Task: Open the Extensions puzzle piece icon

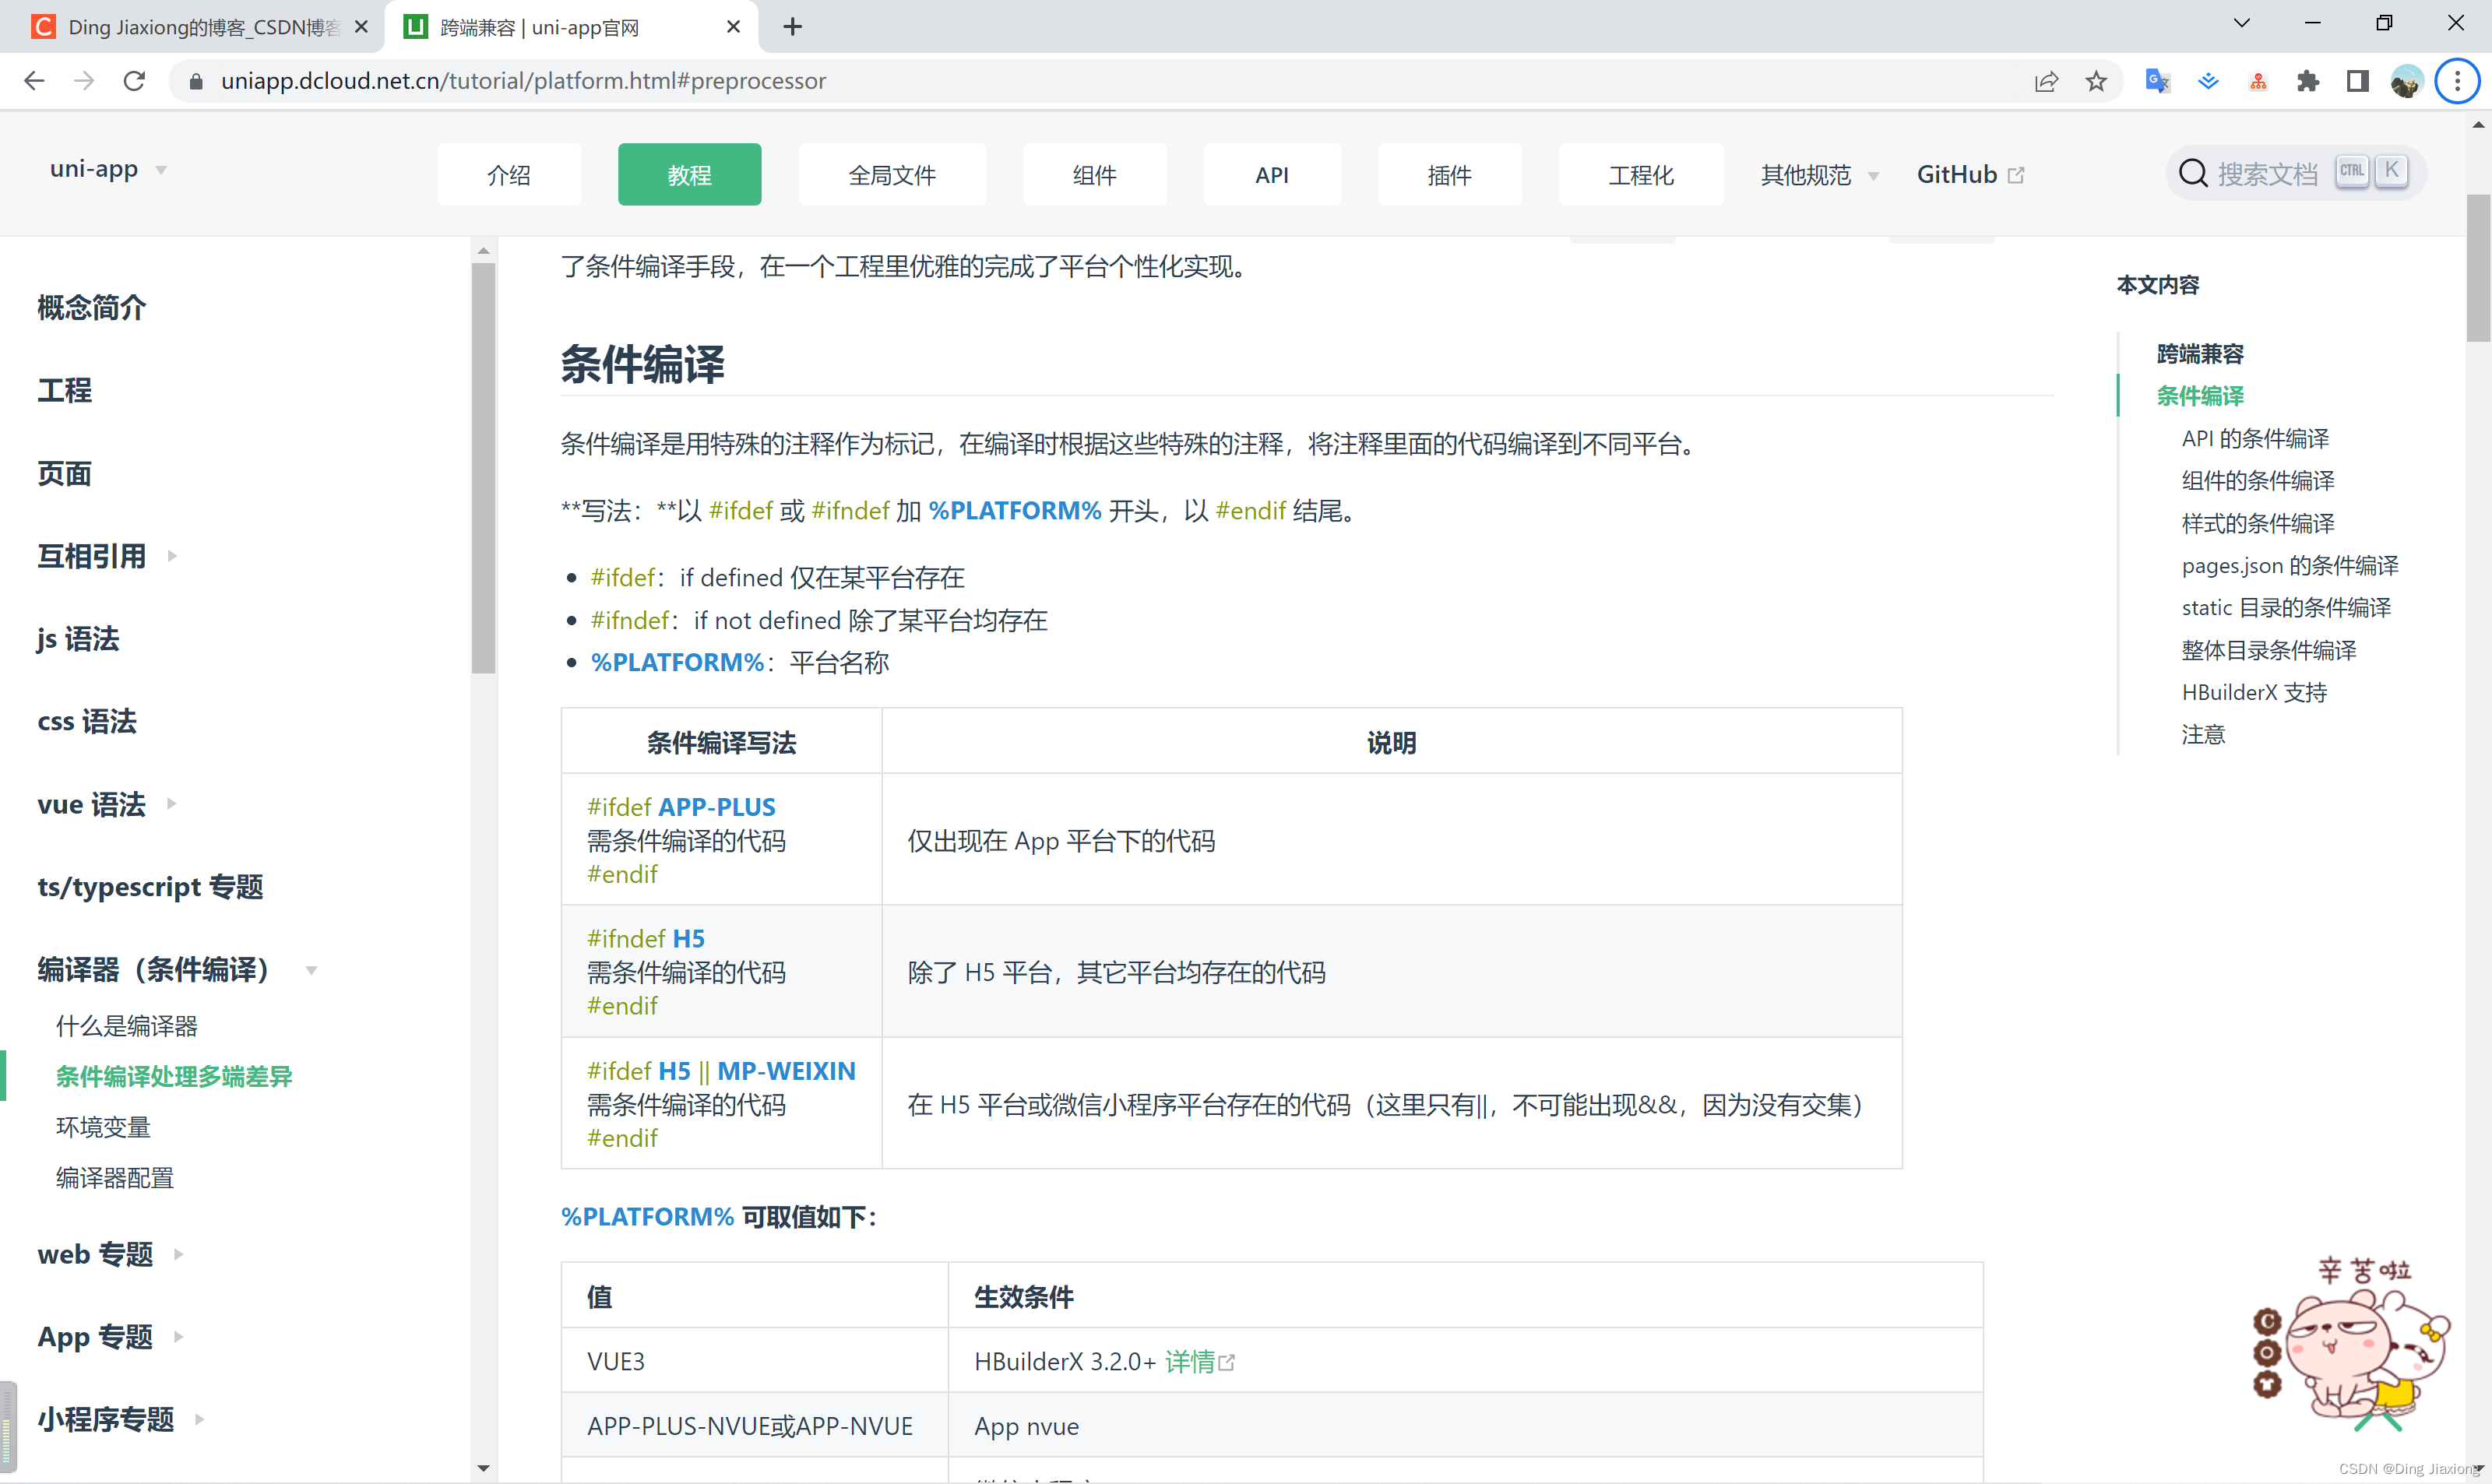Action: click(x=2308, y=81)
